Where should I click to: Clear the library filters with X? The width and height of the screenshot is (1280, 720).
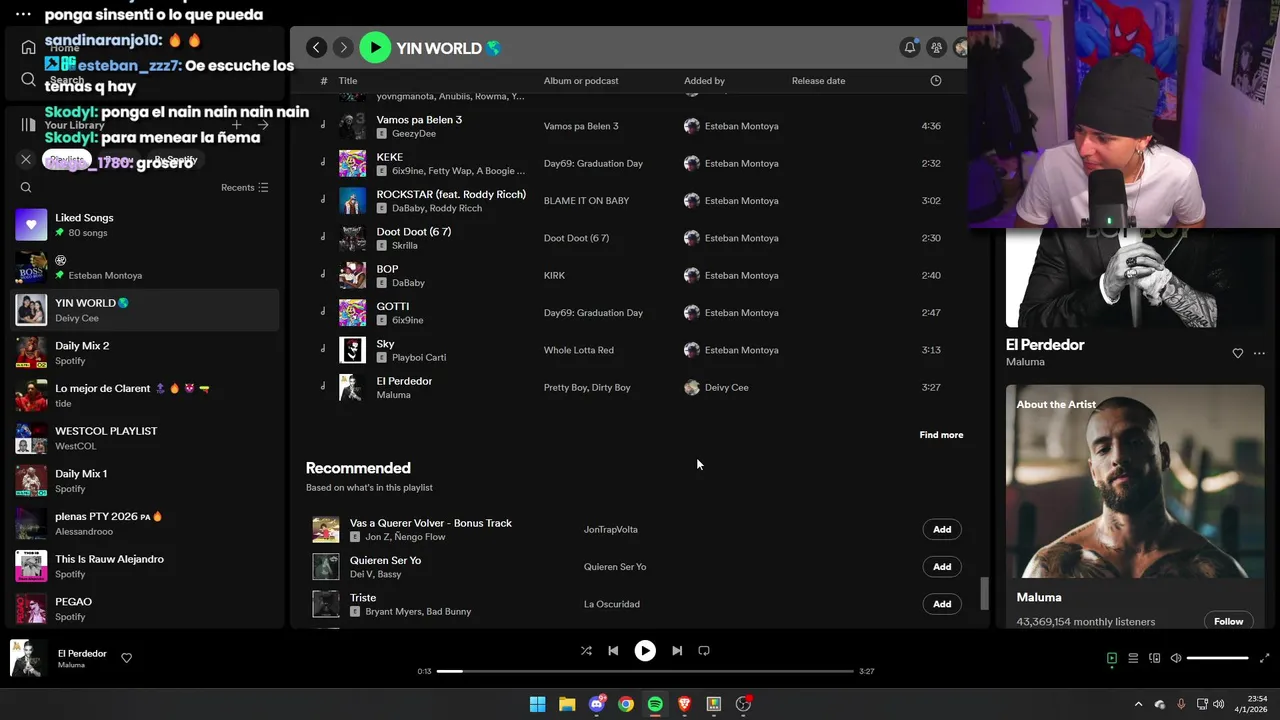coord(26,159)
